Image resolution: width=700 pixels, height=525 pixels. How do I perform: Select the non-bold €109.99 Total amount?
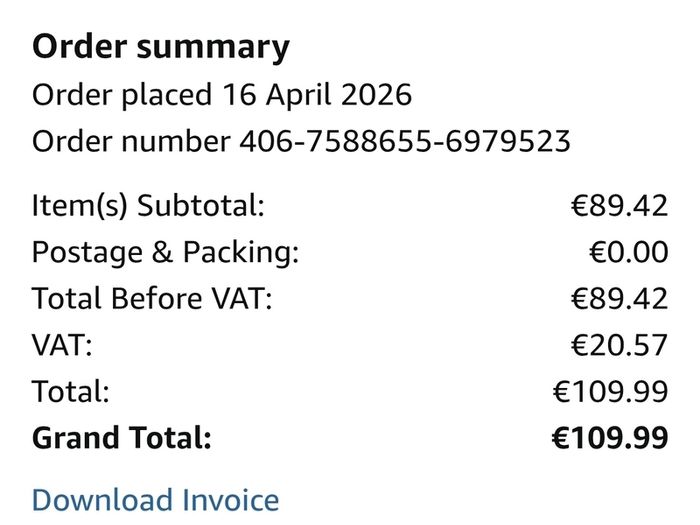tap(610, 392)
